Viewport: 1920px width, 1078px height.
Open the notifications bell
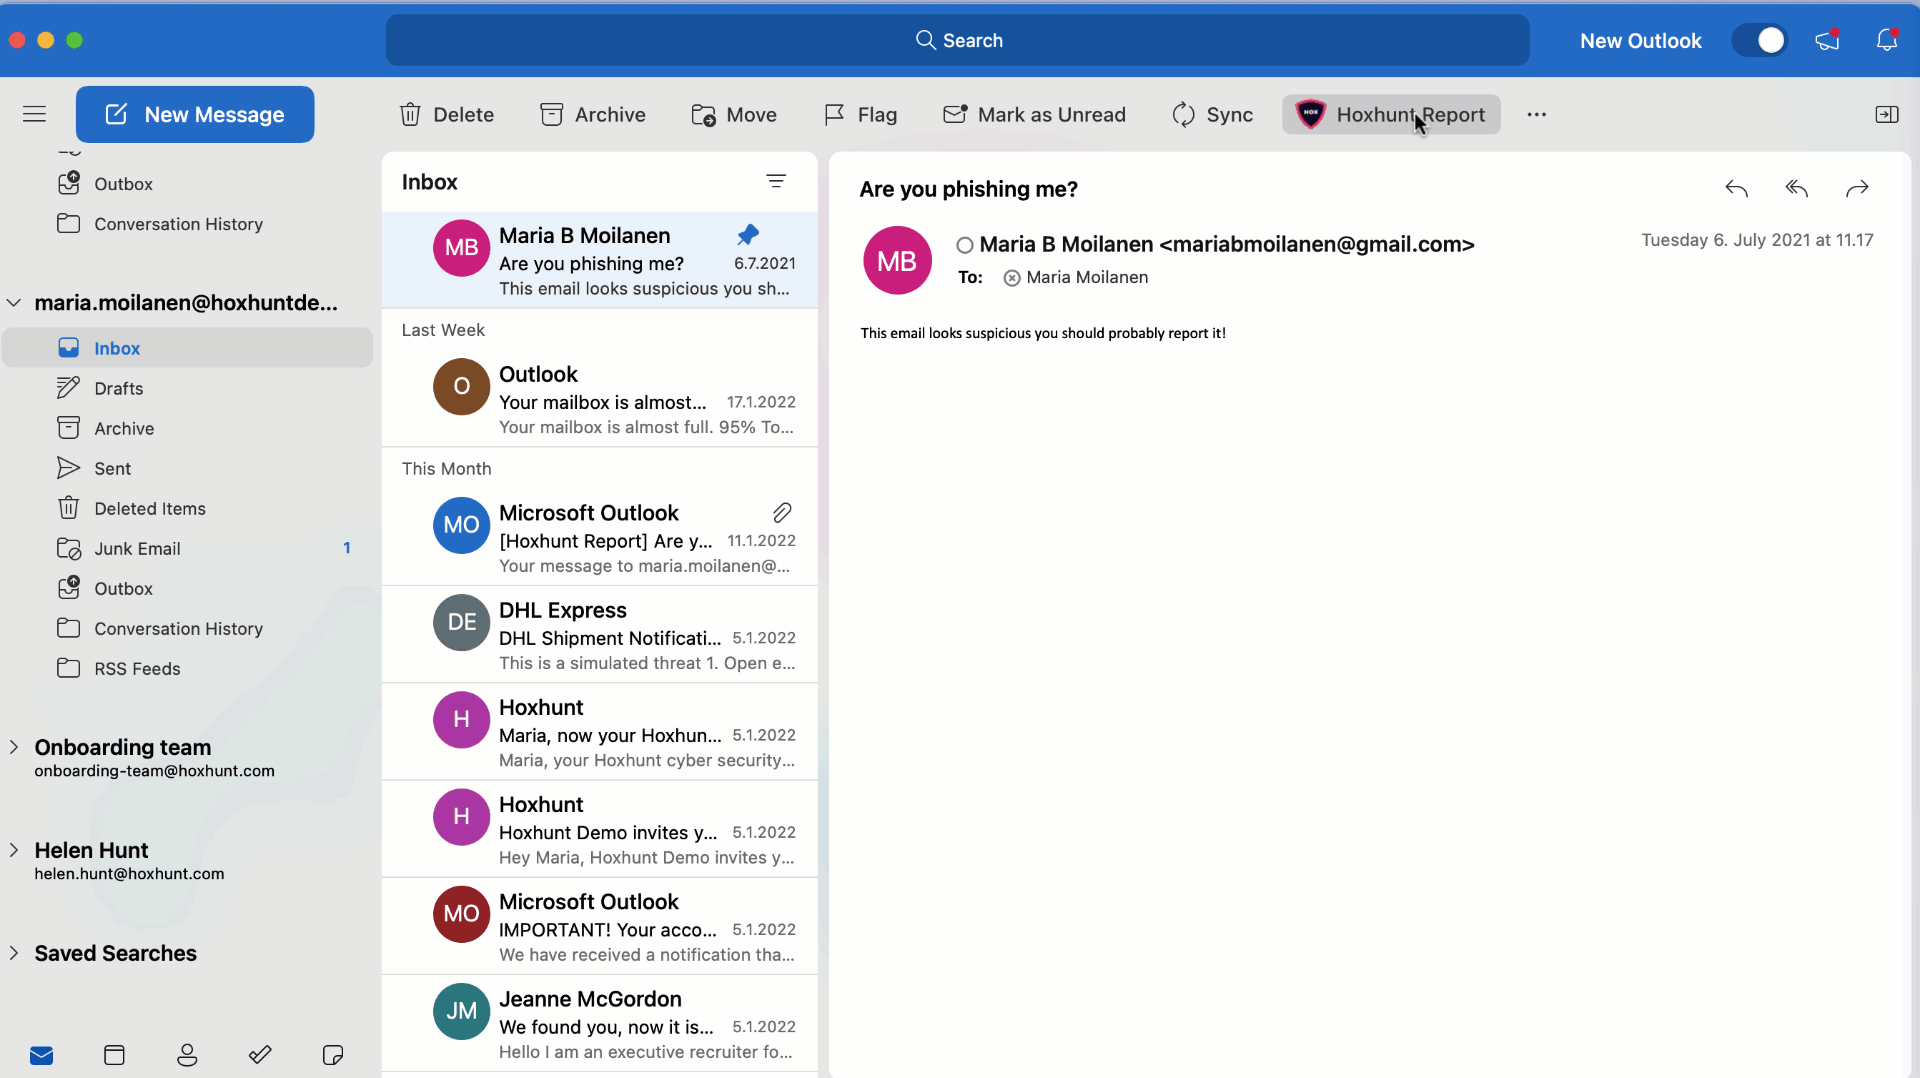[x=1887, y=40]
